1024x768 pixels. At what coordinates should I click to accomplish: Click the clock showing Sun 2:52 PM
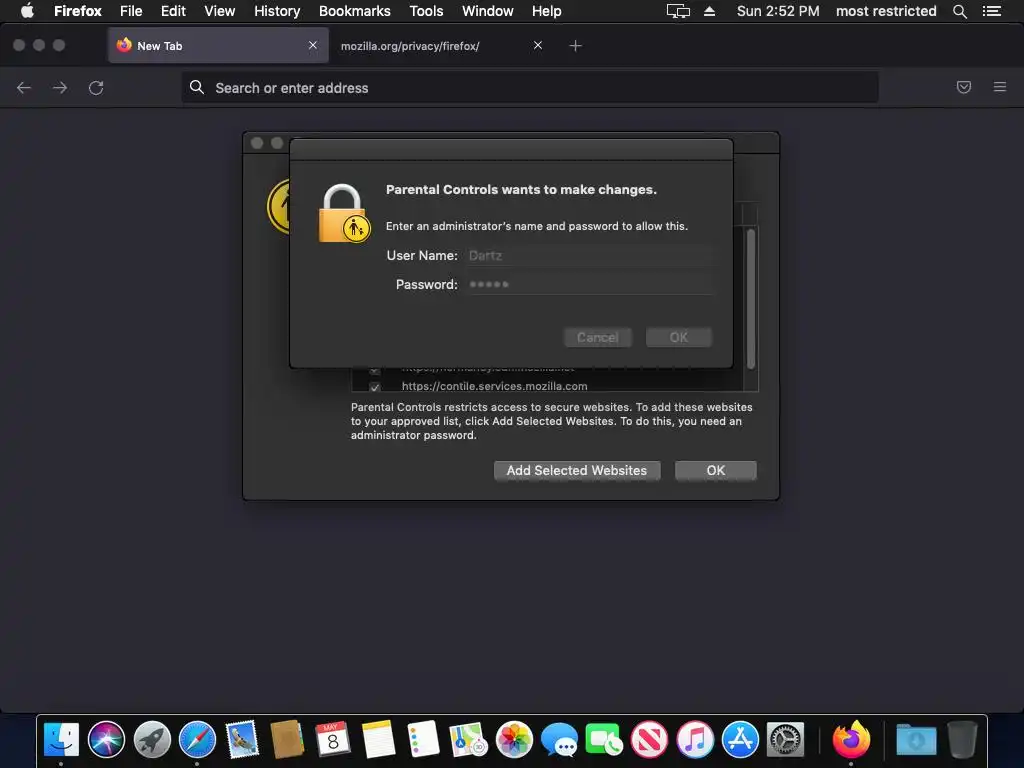pyautogui.click(x=778, y=11)
